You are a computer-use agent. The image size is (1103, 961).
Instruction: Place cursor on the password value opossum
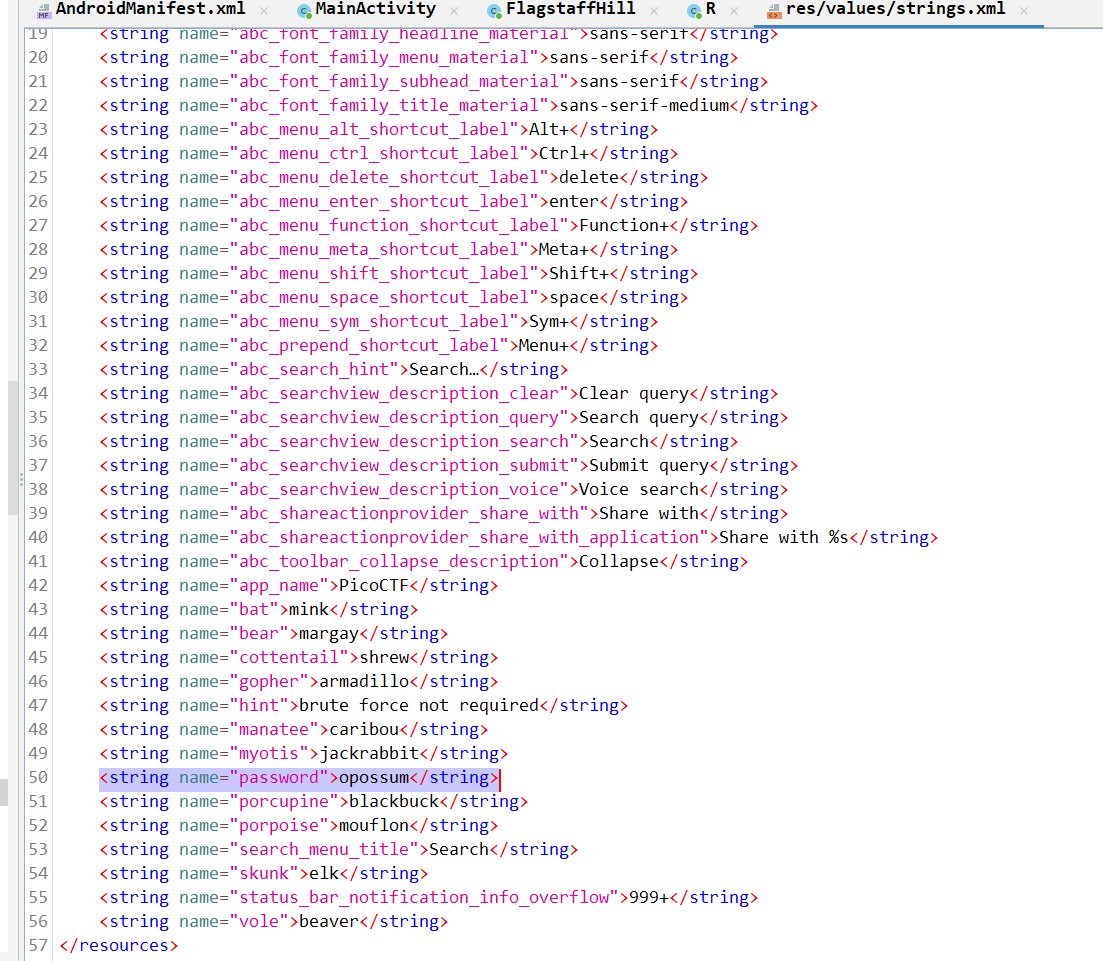(x=374, y=777)
